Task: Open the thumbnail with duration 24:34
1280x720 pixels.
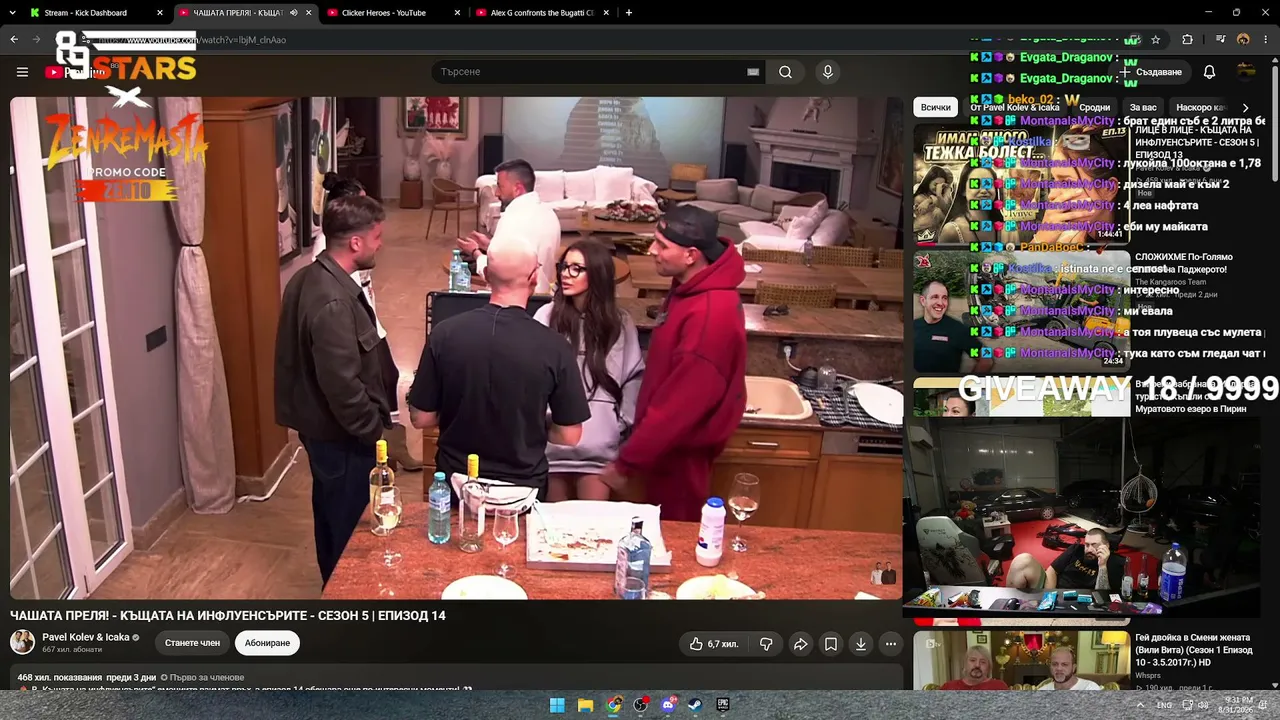Action: coord(1021,311)
